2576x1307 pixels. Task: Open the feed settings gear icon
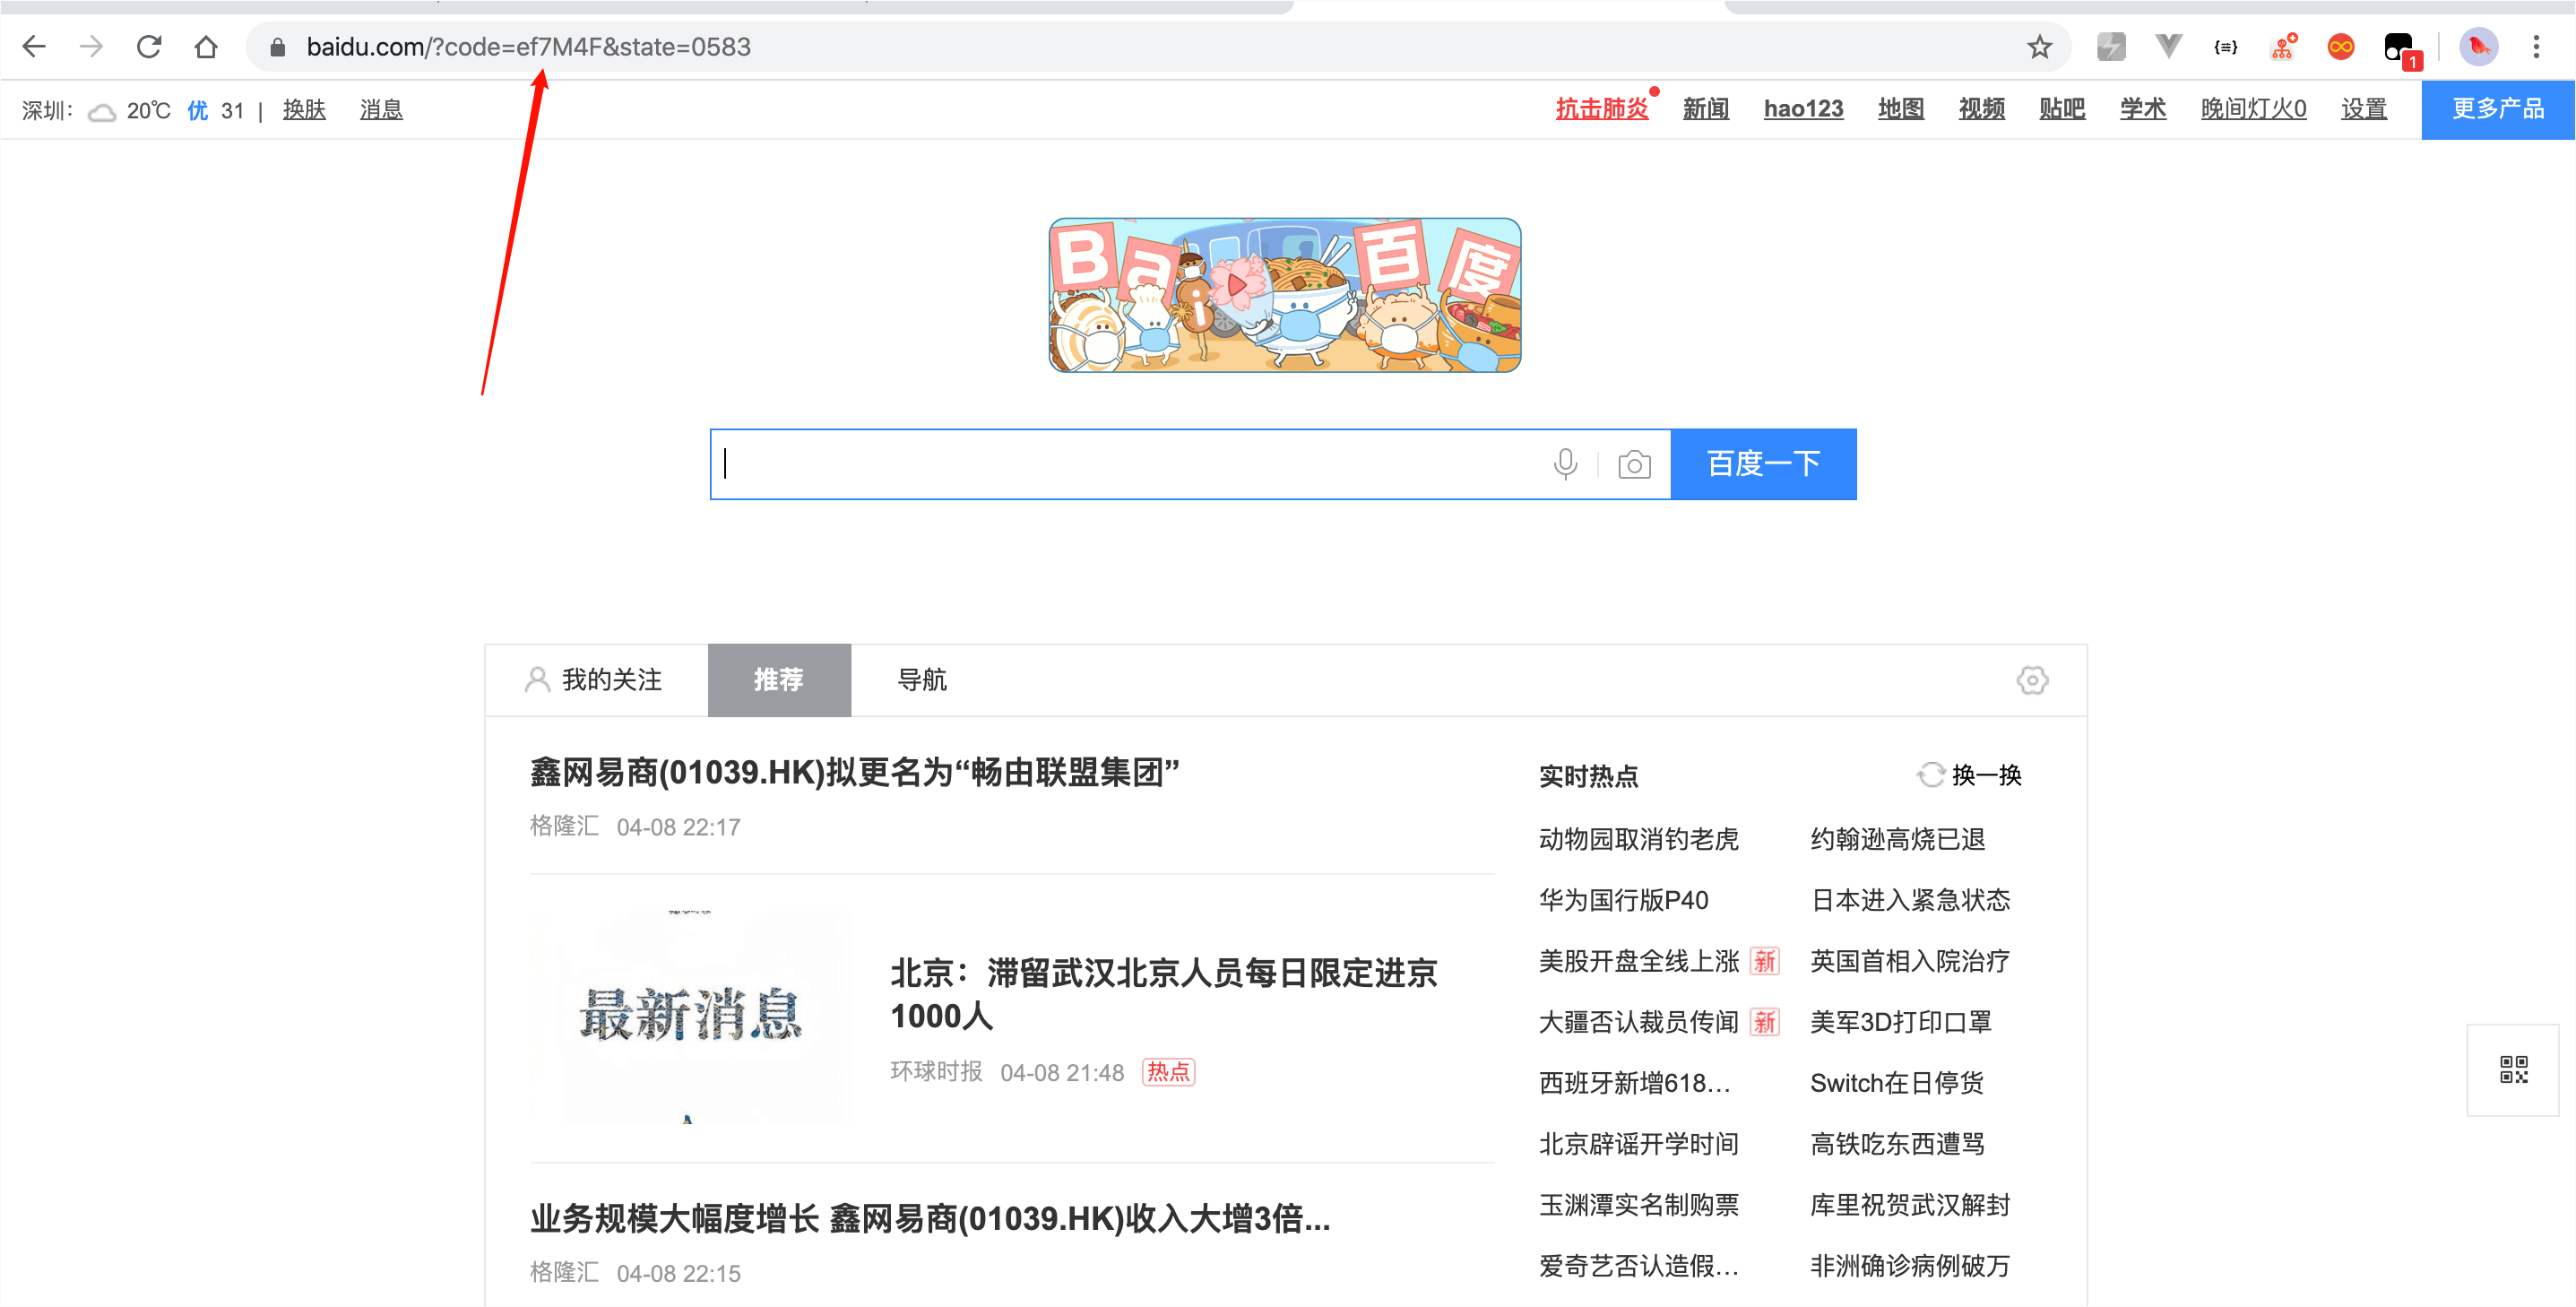(2031, 680)
